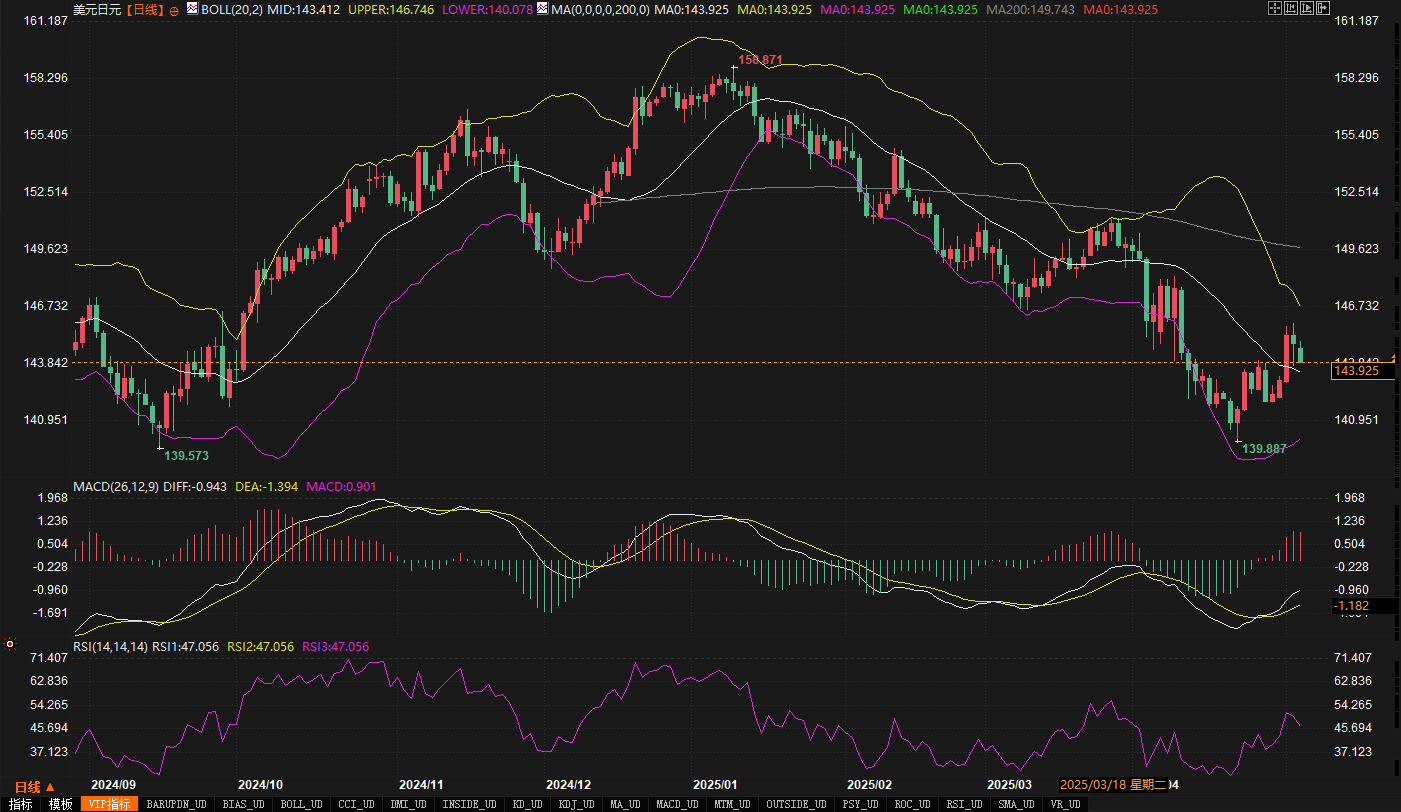This screenshot has width=1401, height=812.
Task: Click the 美元日元 symbol name
Action: 98,9
